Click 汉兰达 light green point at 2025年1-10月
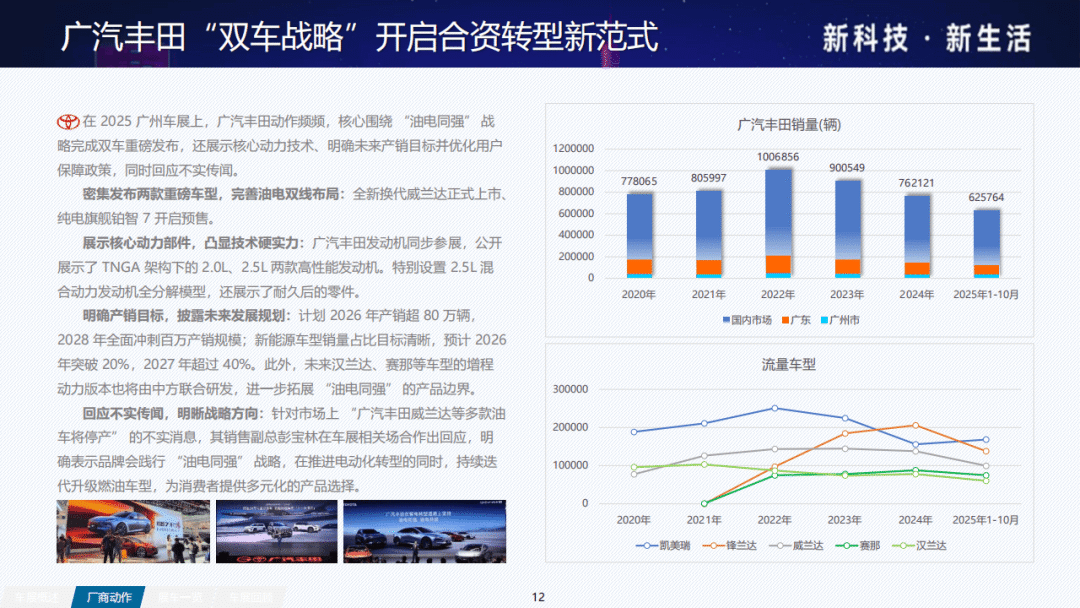 point(986,481)
